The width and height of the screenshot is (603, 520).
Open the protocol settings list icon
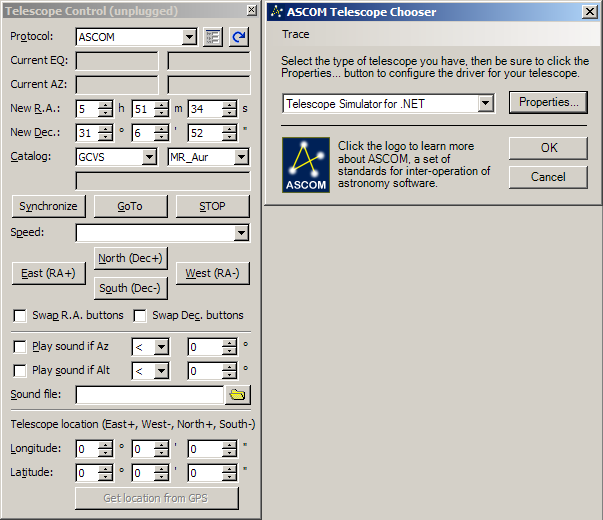pyautogui.click(x=213, y=37)
